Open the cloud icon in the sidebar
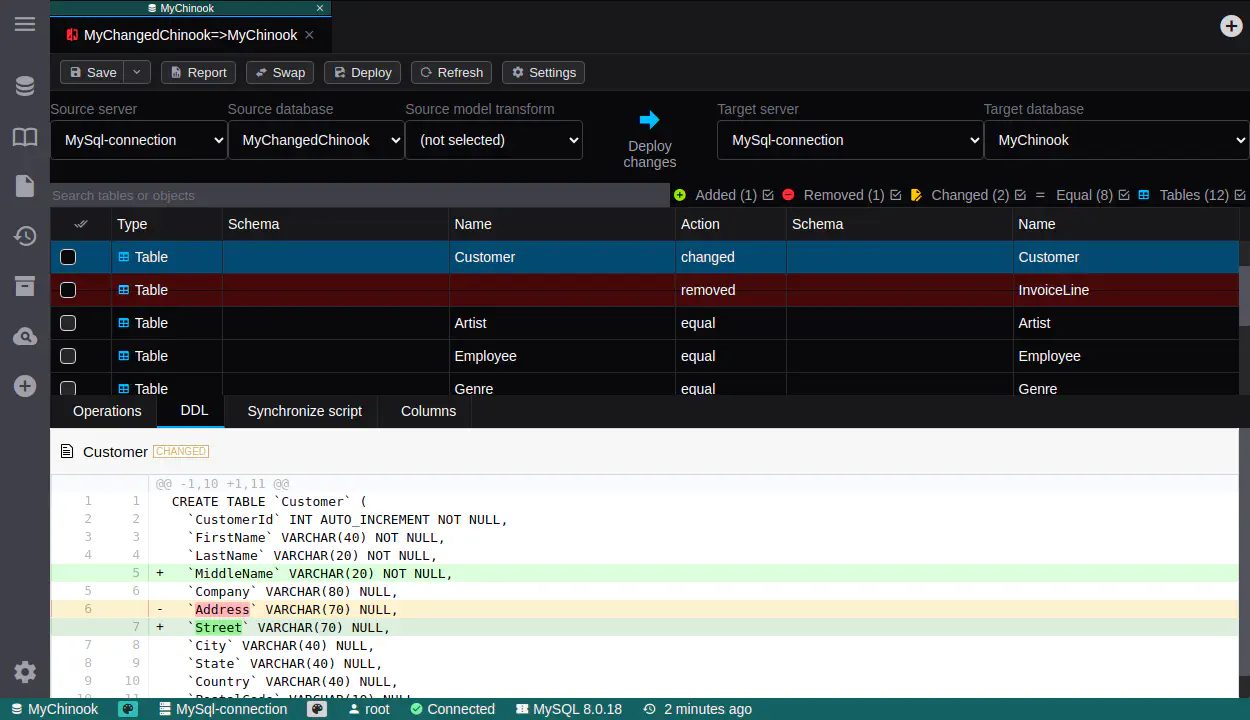The width and height of the screenshot is (1250, 720). [x=25, y=337]
